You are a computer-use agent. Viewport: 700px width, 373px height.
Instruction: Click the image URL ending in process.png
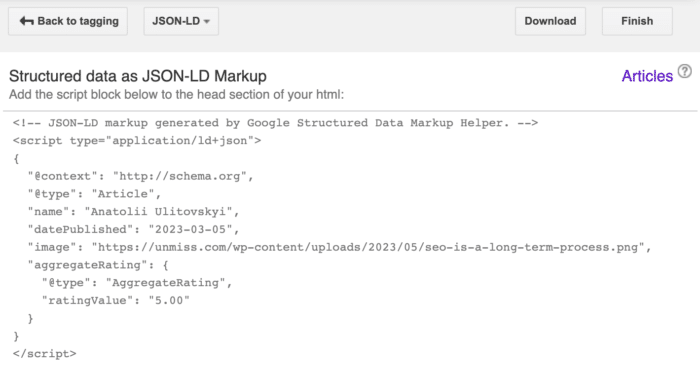pos(368,247)
